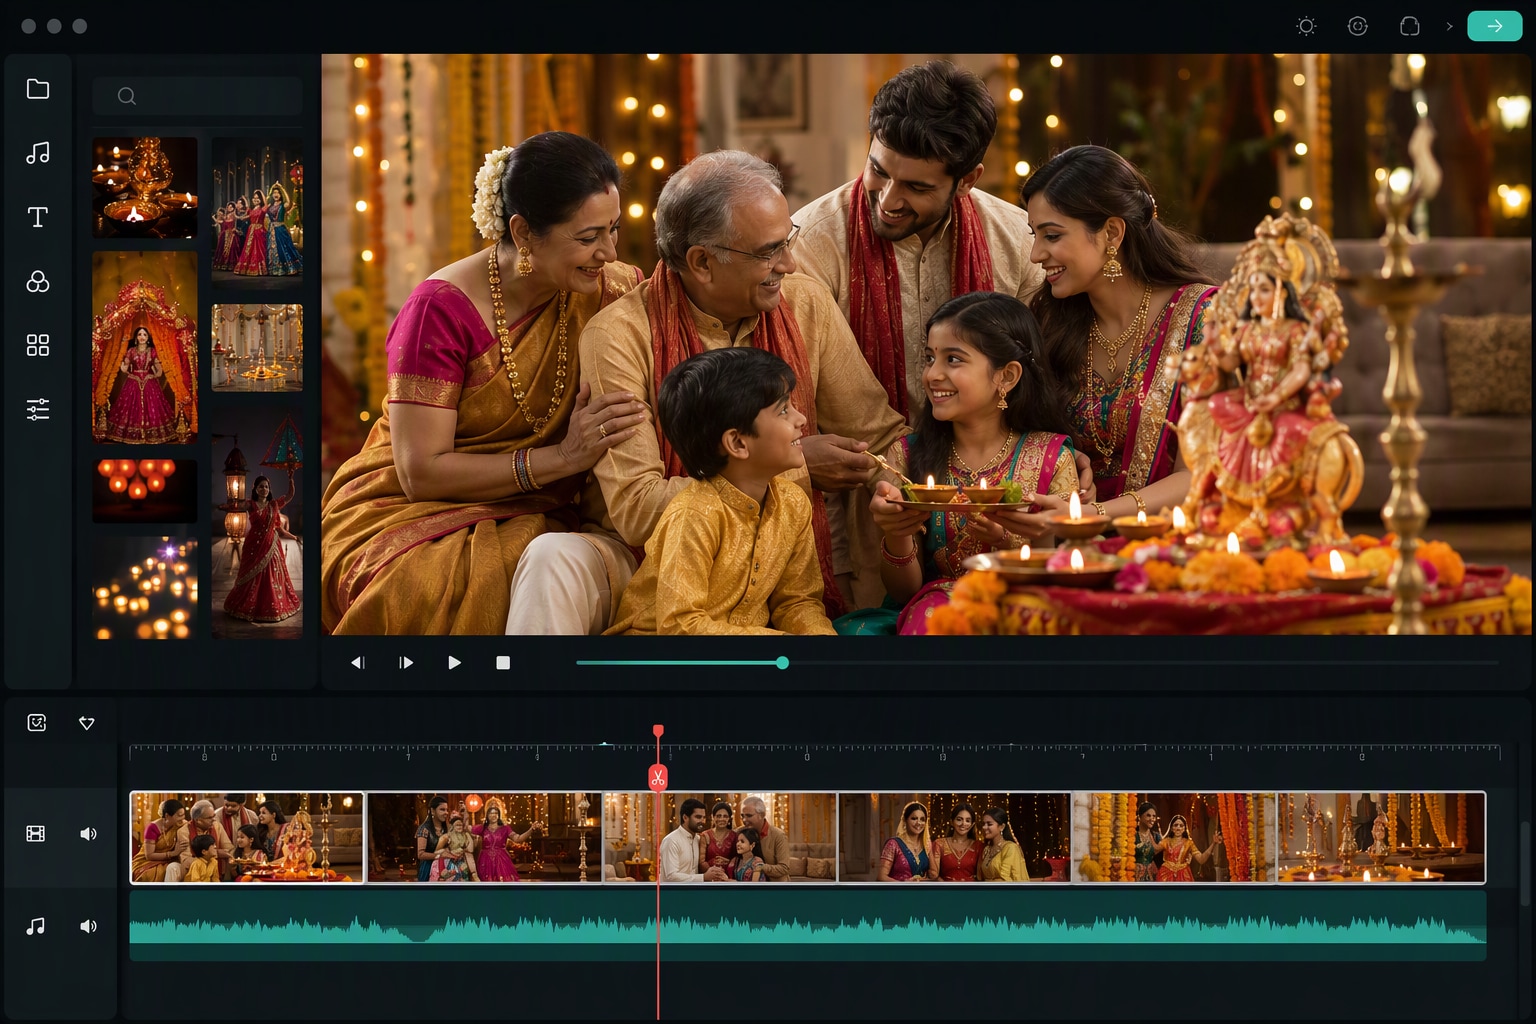Click the video track filmstrip icon

pyautogui.click(x=36, y=834)
